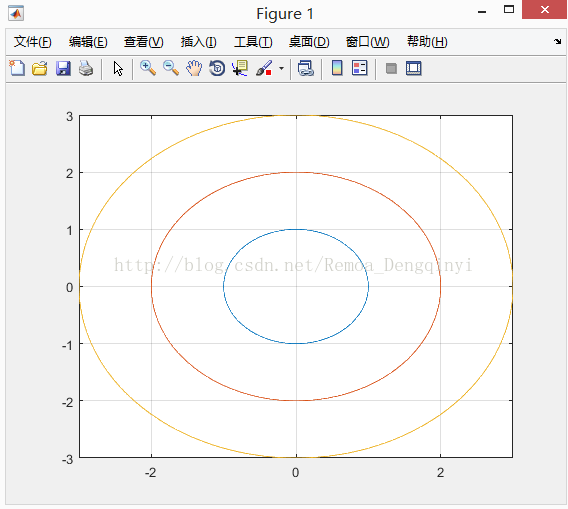Open the 文件(F) menu
Image resolution: width=568 pixels, height=509 pixels.
point(33,42)
